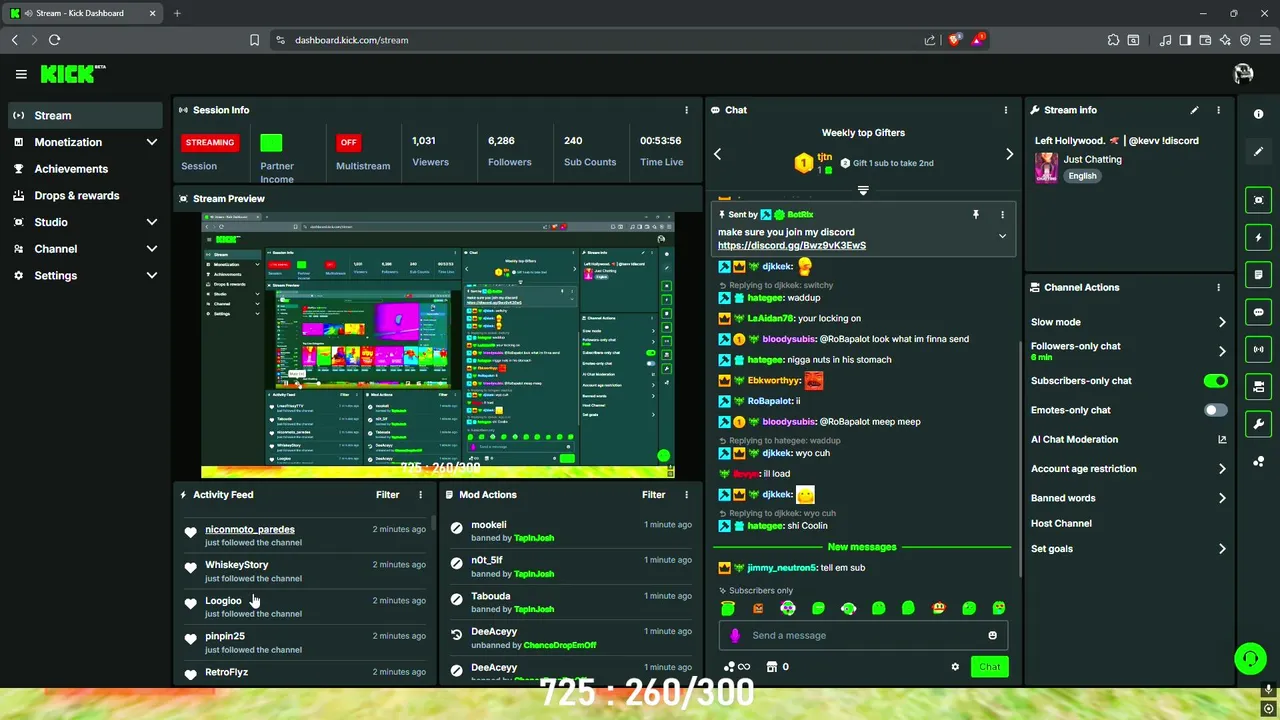Collapse the top gifters banner arrow
The height and width of the screenshot is (720, 1280).
(x=863, y=190)
